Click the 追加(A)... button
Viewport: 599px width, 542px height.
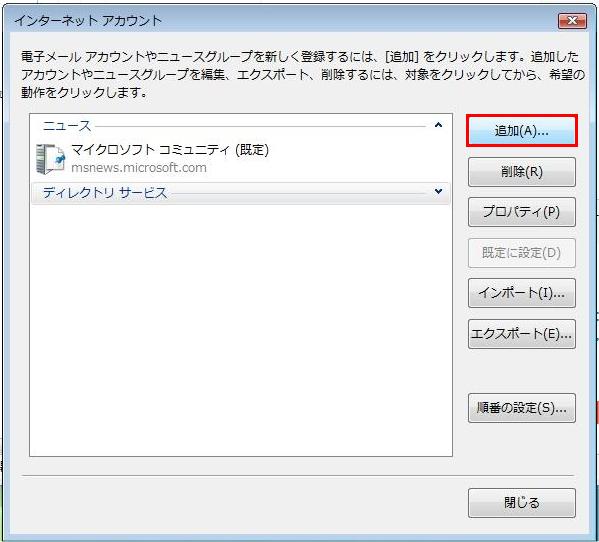521,131
